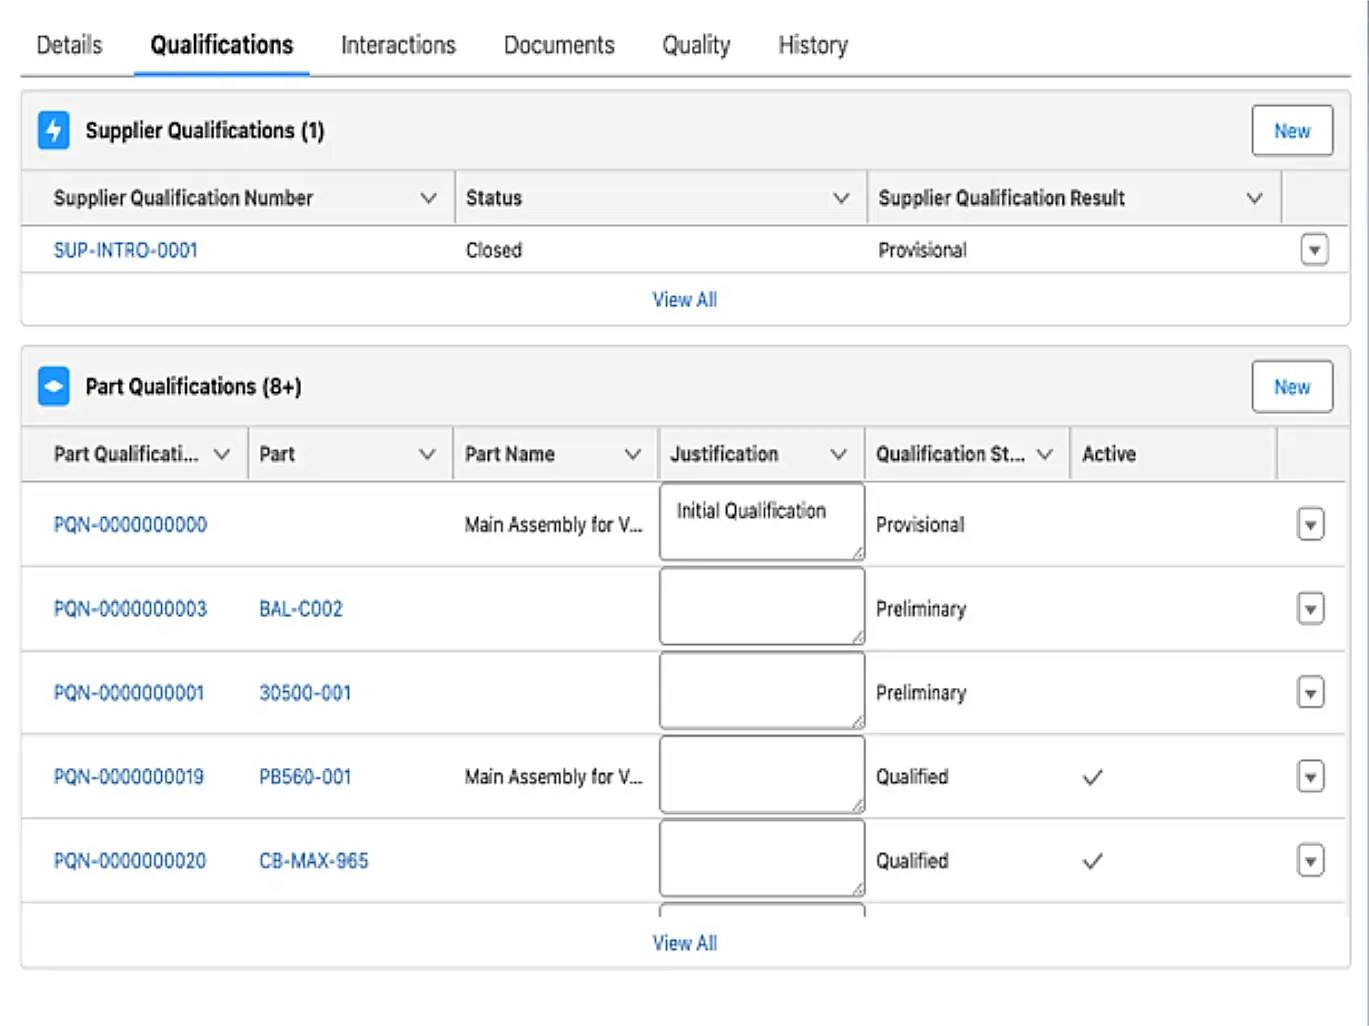Open PQN-0000000020 part qualification
Image resolution: width=1369 pixels, height=1026 pixels.
coord(130,860)
